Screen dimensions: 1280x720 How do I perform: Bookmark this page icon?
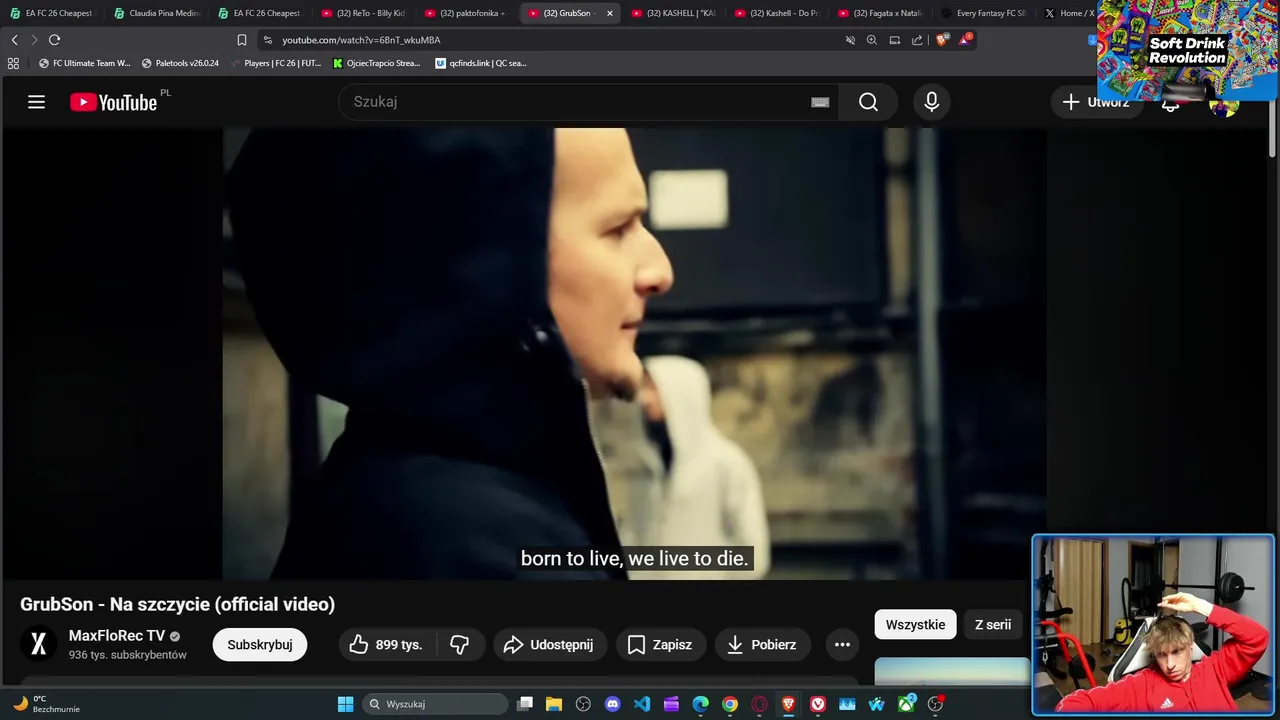click(242, 40)
